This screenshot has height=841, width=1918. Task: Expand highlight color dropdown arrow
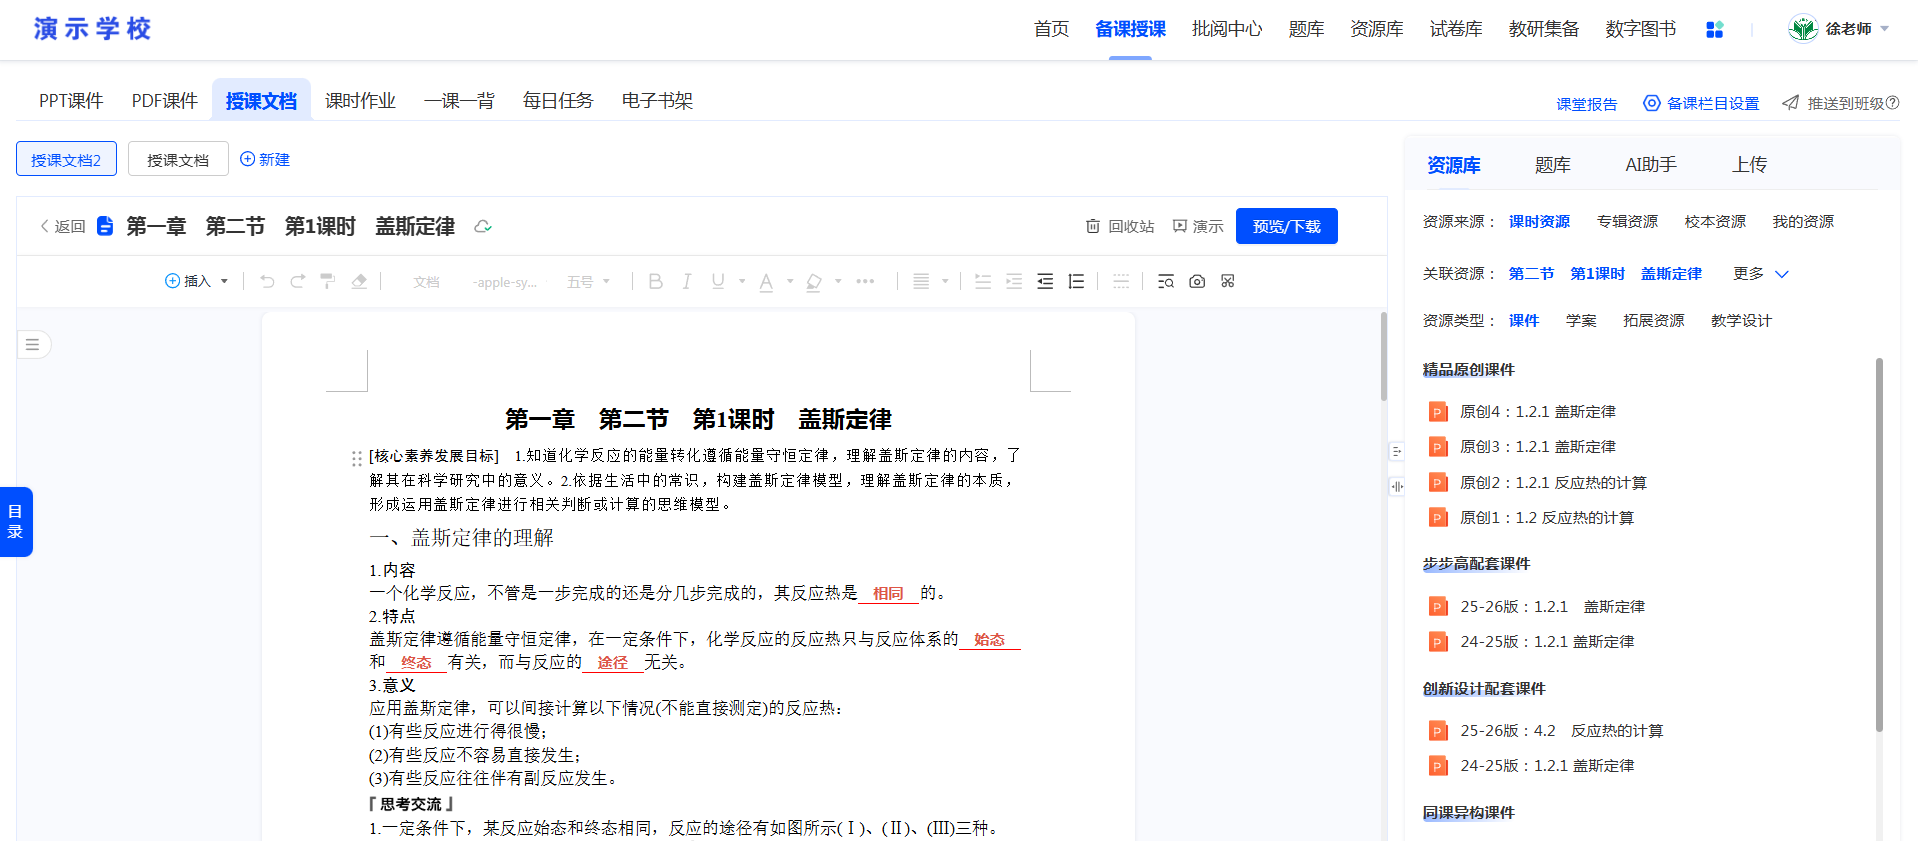click(x=838, y=281)
